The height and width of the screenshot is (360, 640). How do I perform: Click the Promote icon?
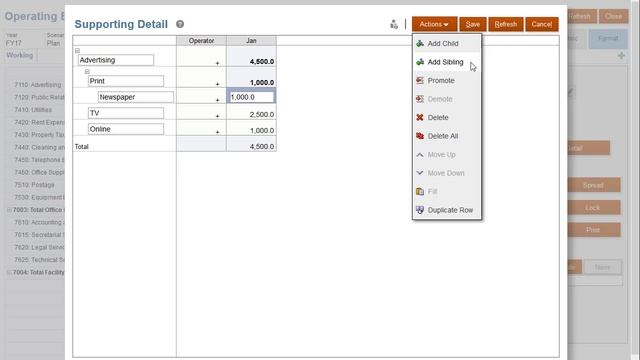420,80
